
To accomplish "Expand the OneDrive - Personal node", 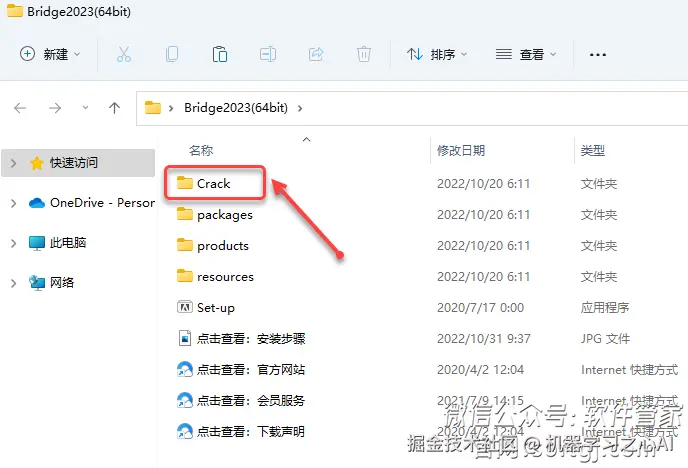I will [13, 203].
